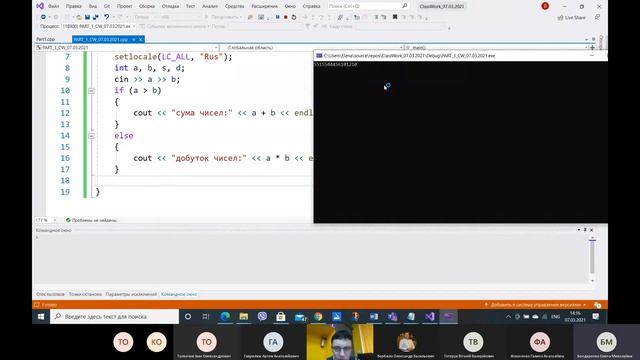
Task: Collapse the if block on line 10
Action: coord(91,91)
